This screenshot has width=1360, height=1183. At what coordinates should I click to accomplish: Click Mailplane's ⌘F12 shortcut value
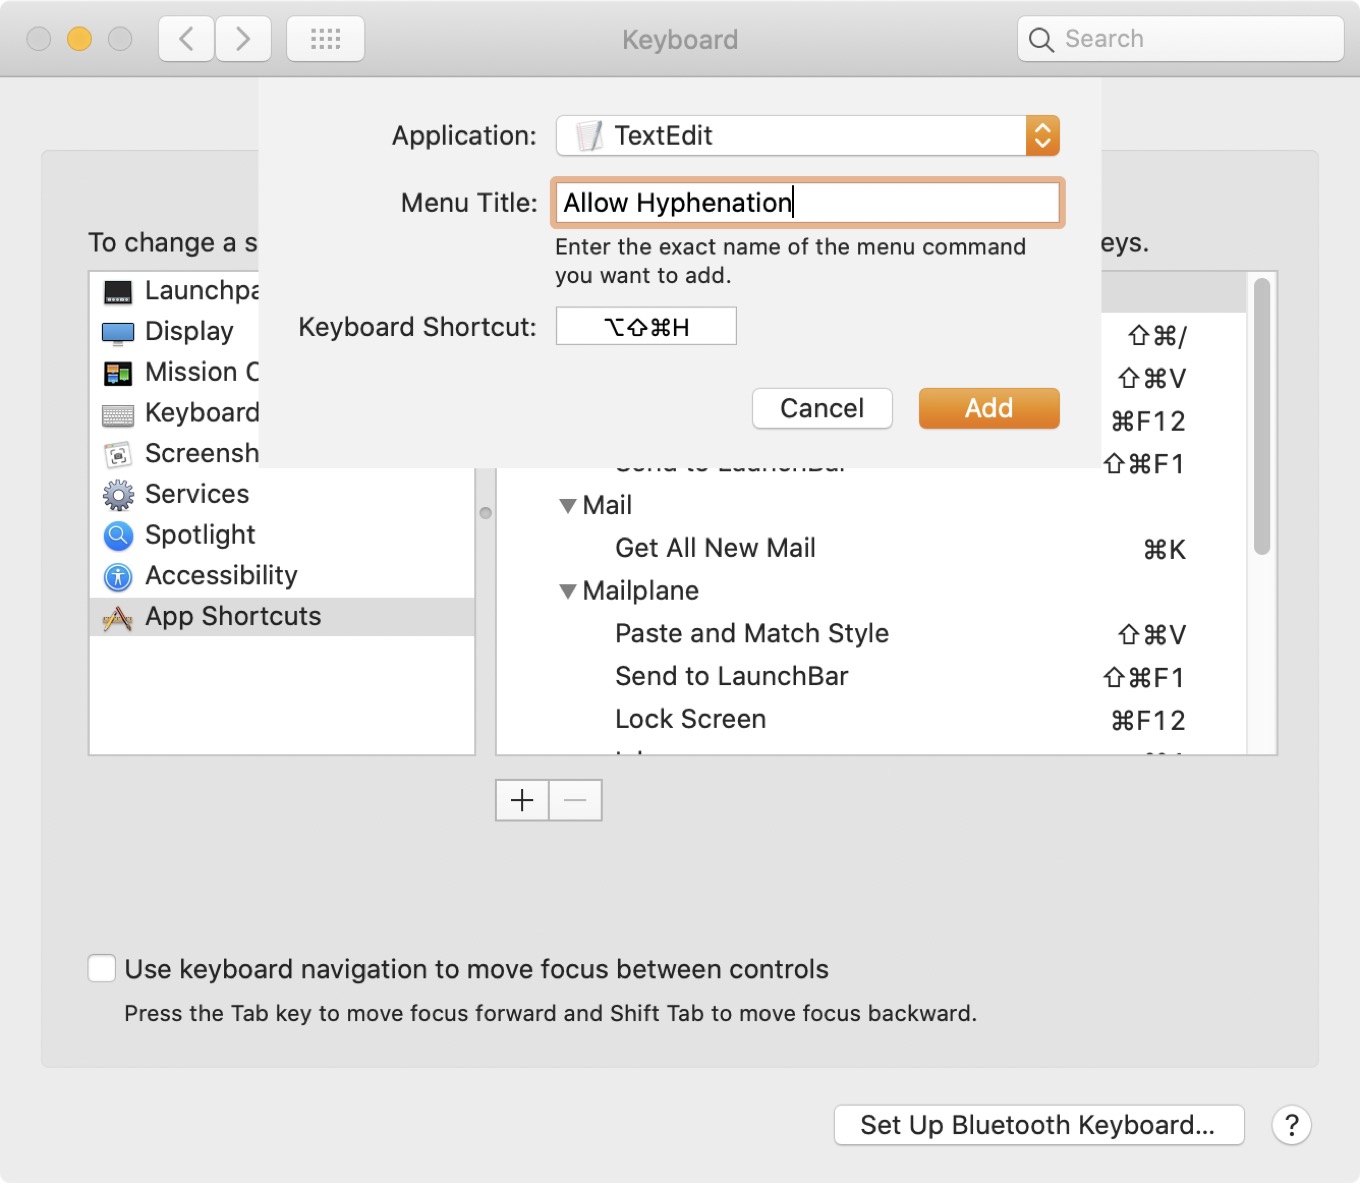tap(1149, 721)
